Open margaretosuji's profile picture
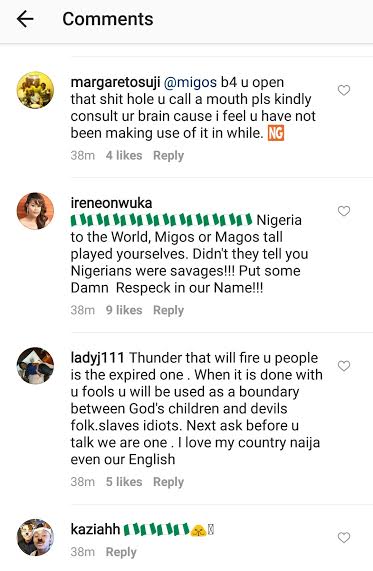This screenshot has height=571, width=373. (x=35, y=90)
